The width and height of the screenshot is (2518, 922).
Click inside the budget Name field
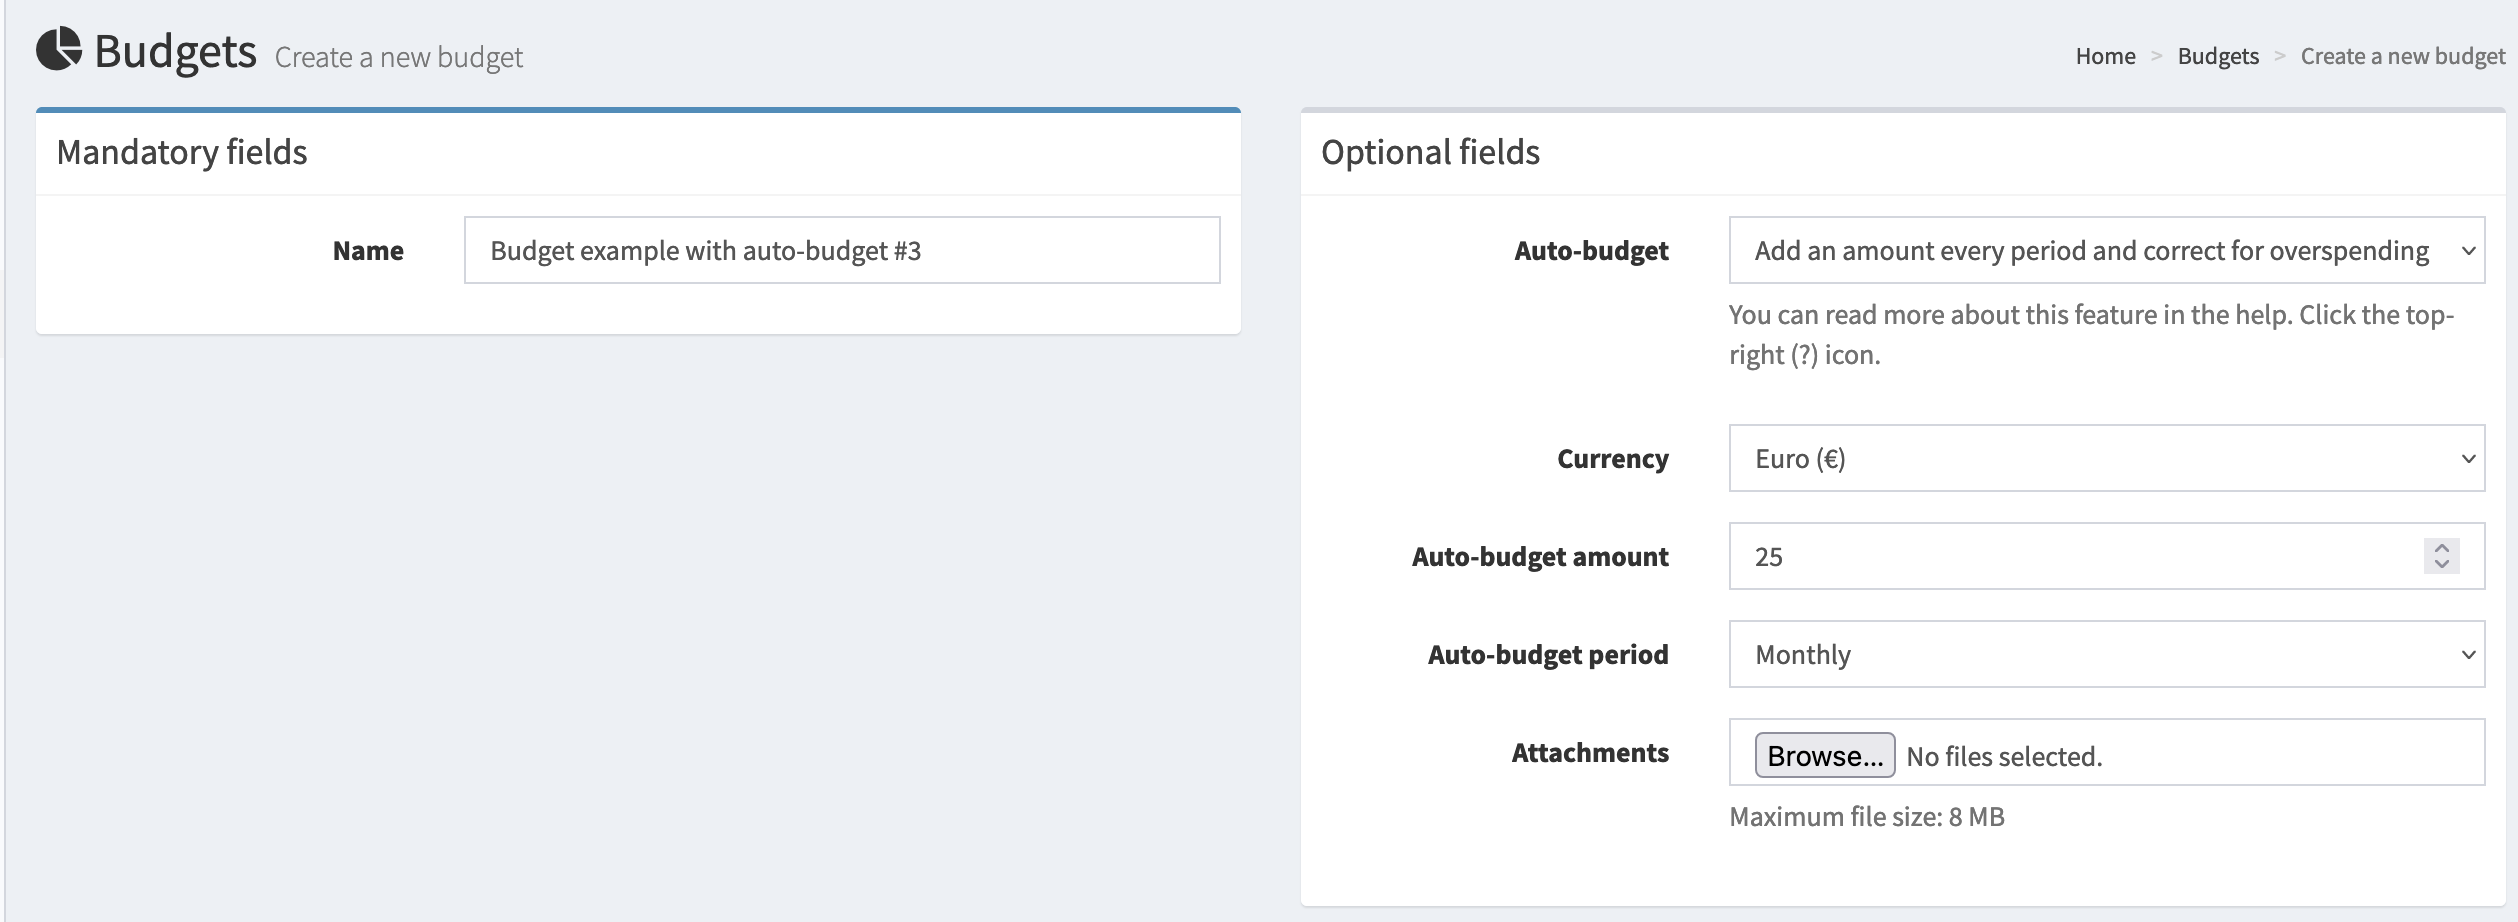(x=842, y=250)
